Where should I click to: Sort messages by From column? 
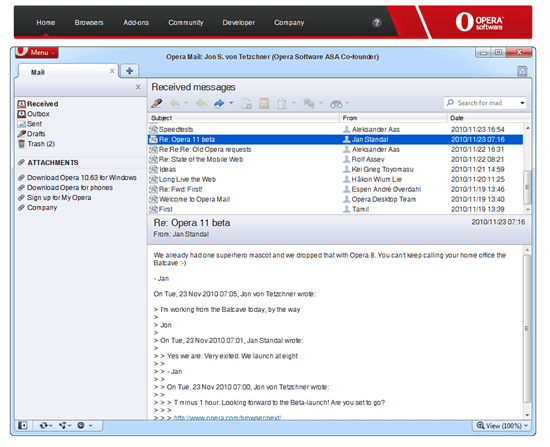(393, 118)
